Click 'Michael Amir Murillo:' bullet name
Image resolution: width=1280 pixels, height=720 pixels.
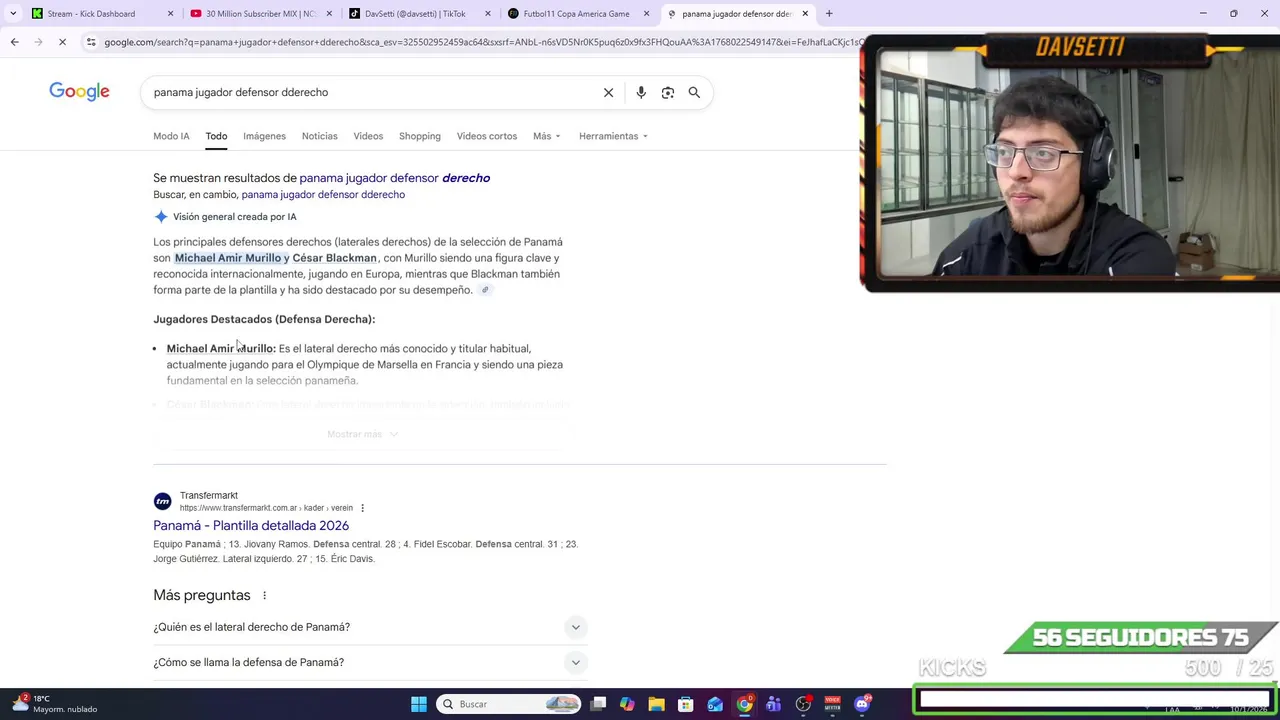coord(221,349)
